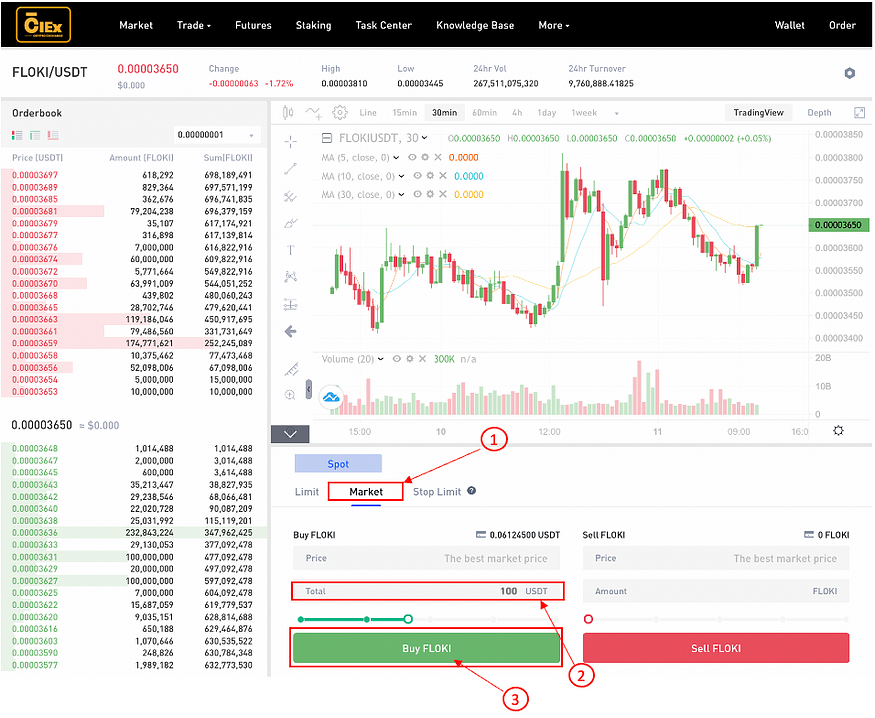Screen dimensions: 875x718
Task: Toggle MA 30 indicator visibility eye
Action: [x=417, y=194]
